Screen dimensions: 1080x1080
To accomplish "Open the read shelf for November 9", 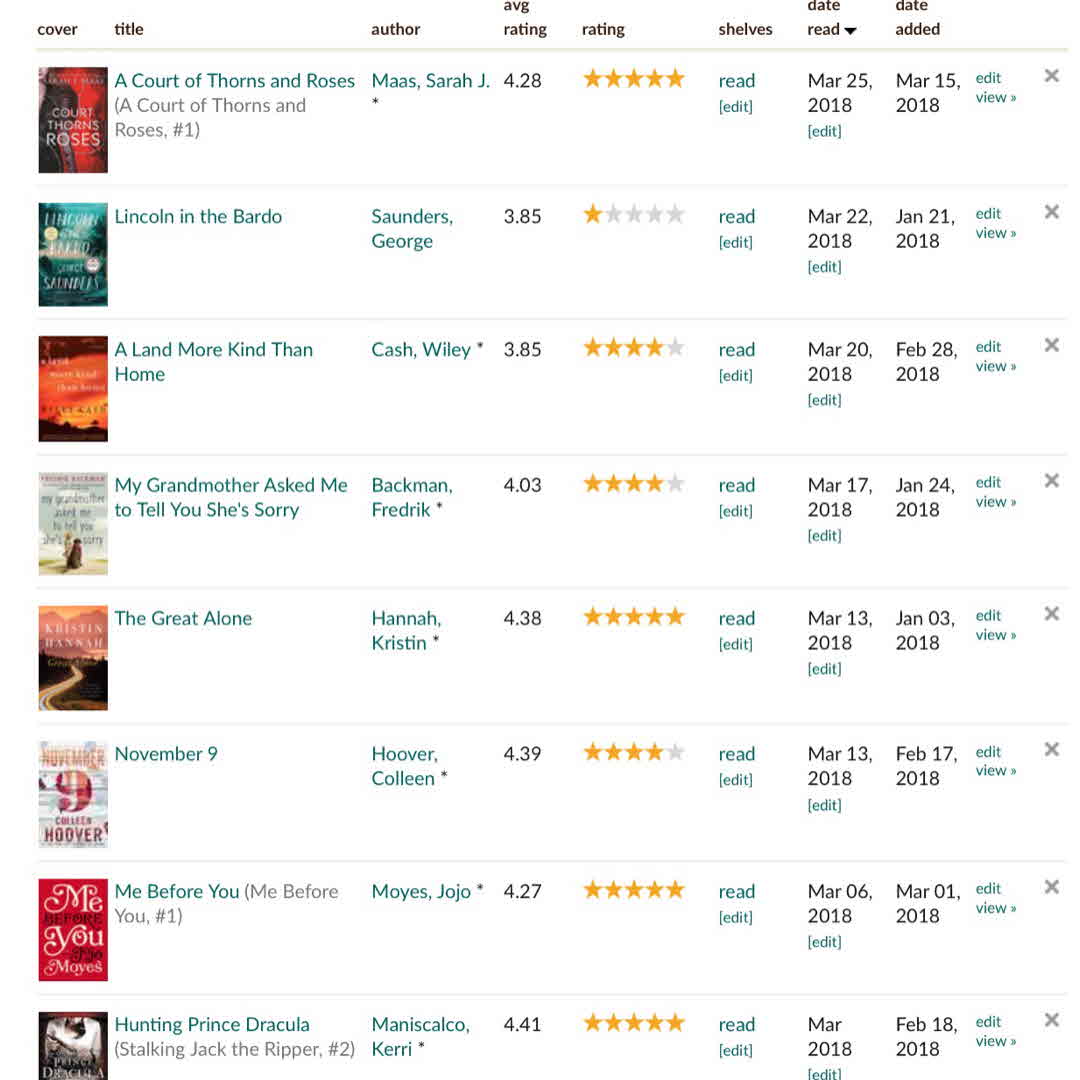I will (x=736, y=754).
